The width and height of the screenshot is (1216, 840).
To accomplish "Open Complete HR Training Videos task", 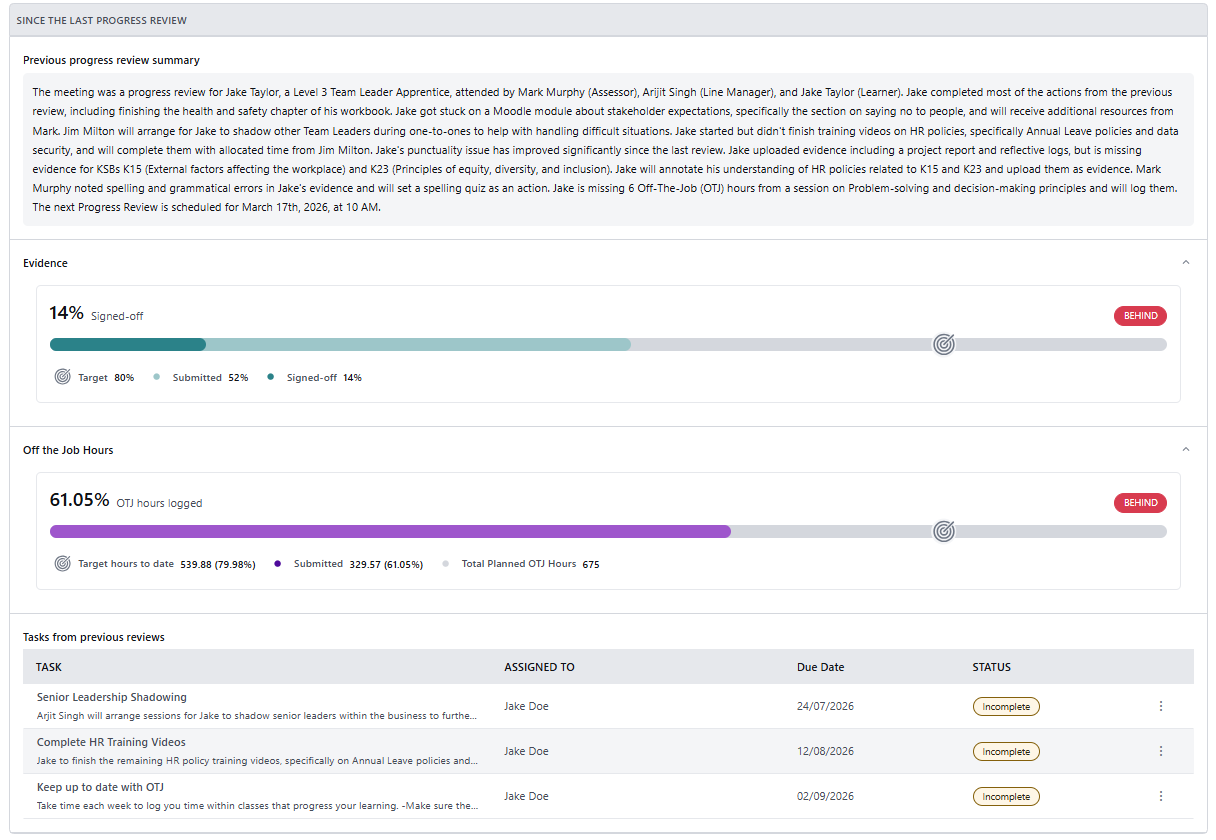I will click(x=111, y=742).
